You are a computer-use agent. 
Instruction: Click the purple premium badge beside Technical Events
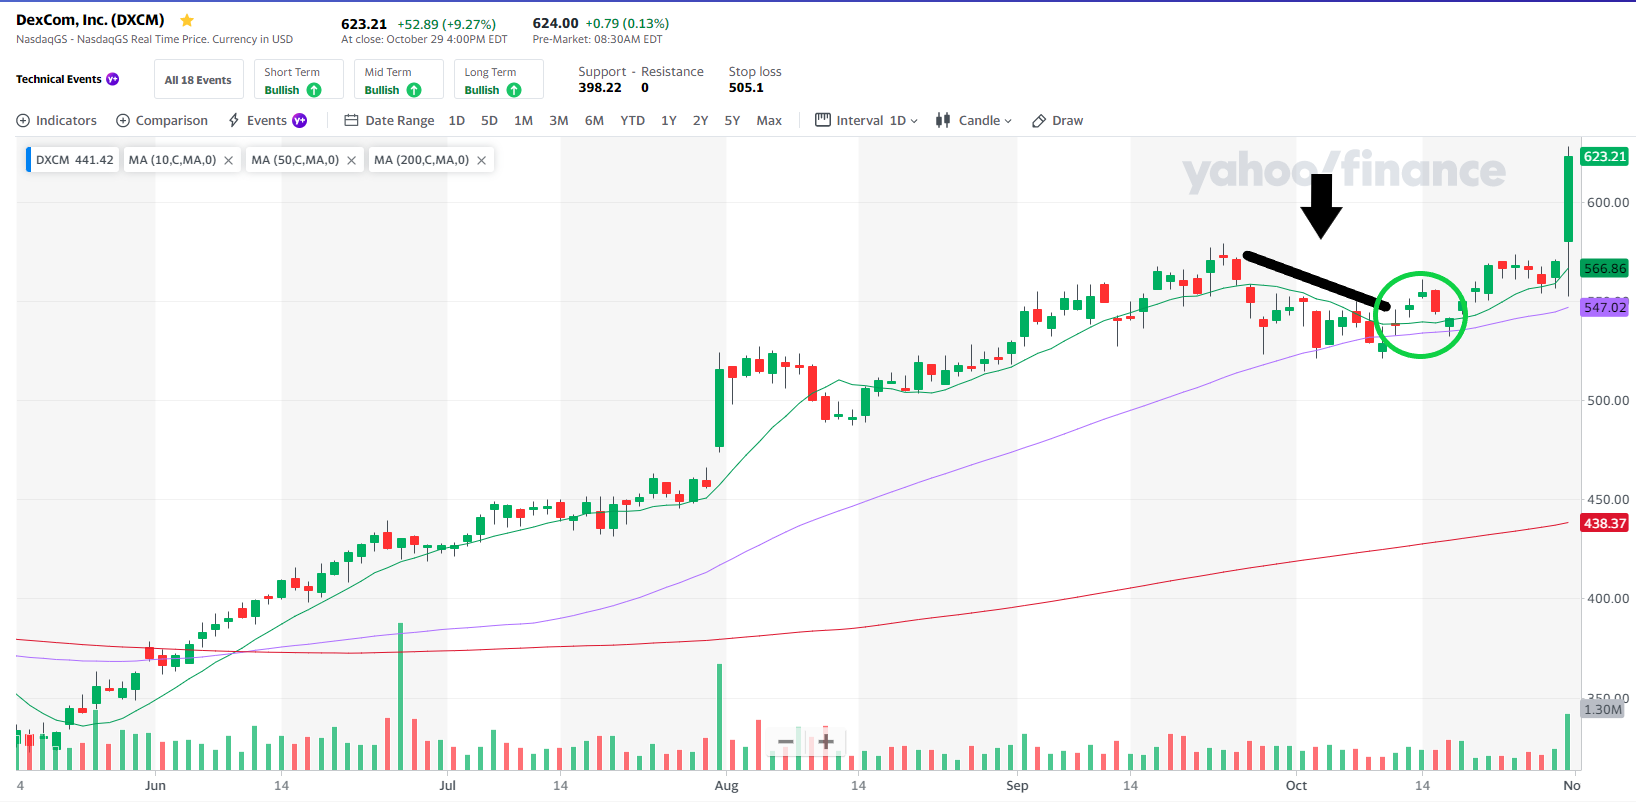pos(113,79)
